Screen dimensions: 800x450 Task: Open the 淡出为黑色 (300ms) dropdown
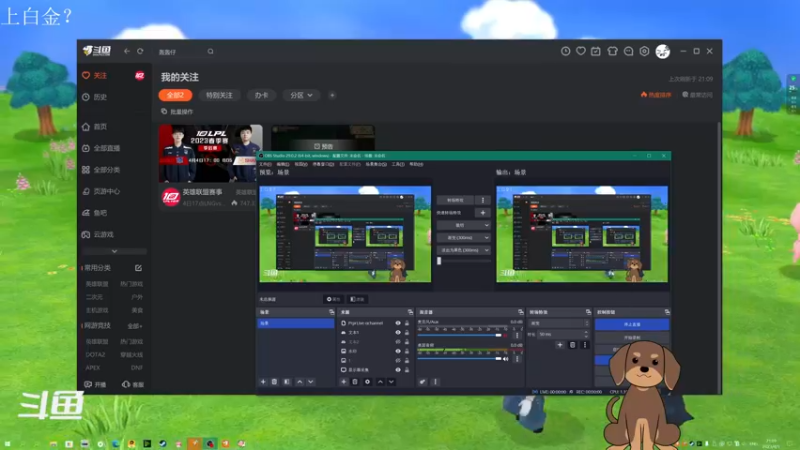pyautogui.click(x=464, y=251)
